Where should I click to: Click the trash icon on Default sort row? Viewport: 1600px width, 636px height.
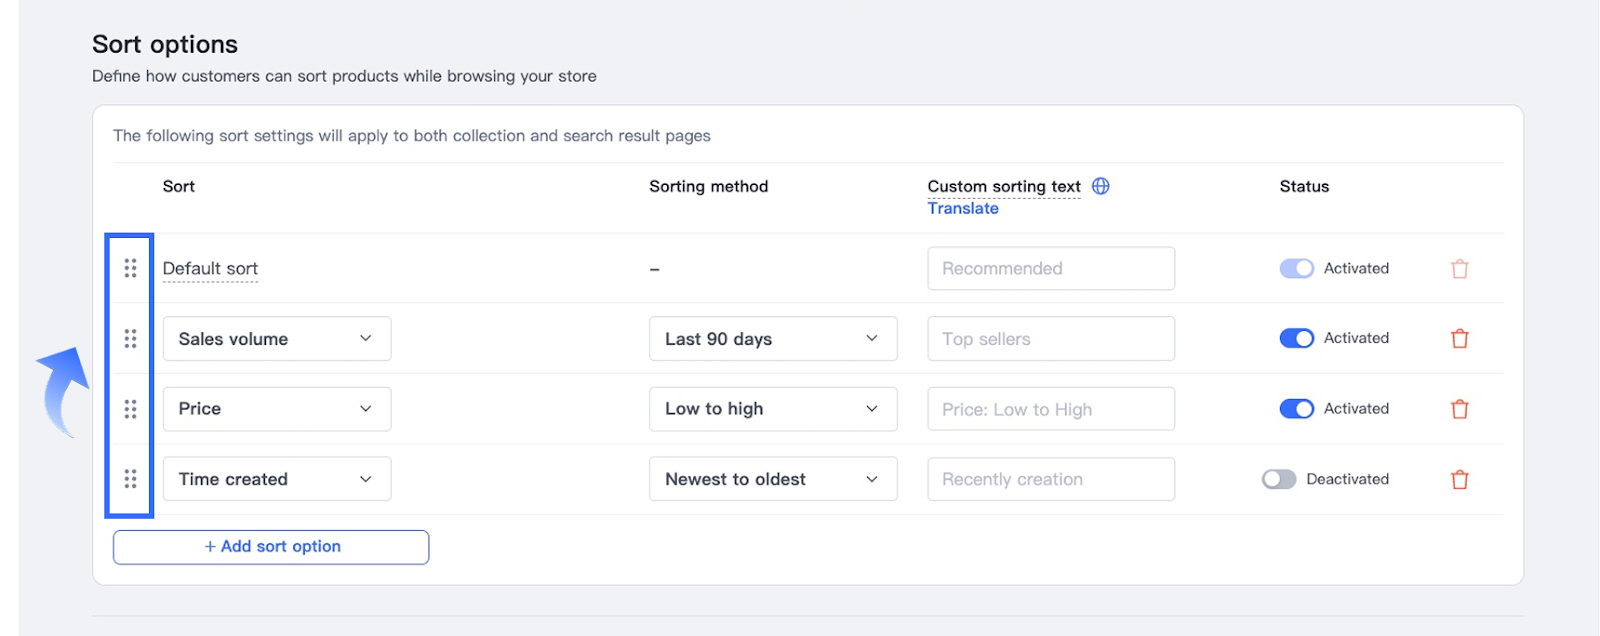[1459, 269]
